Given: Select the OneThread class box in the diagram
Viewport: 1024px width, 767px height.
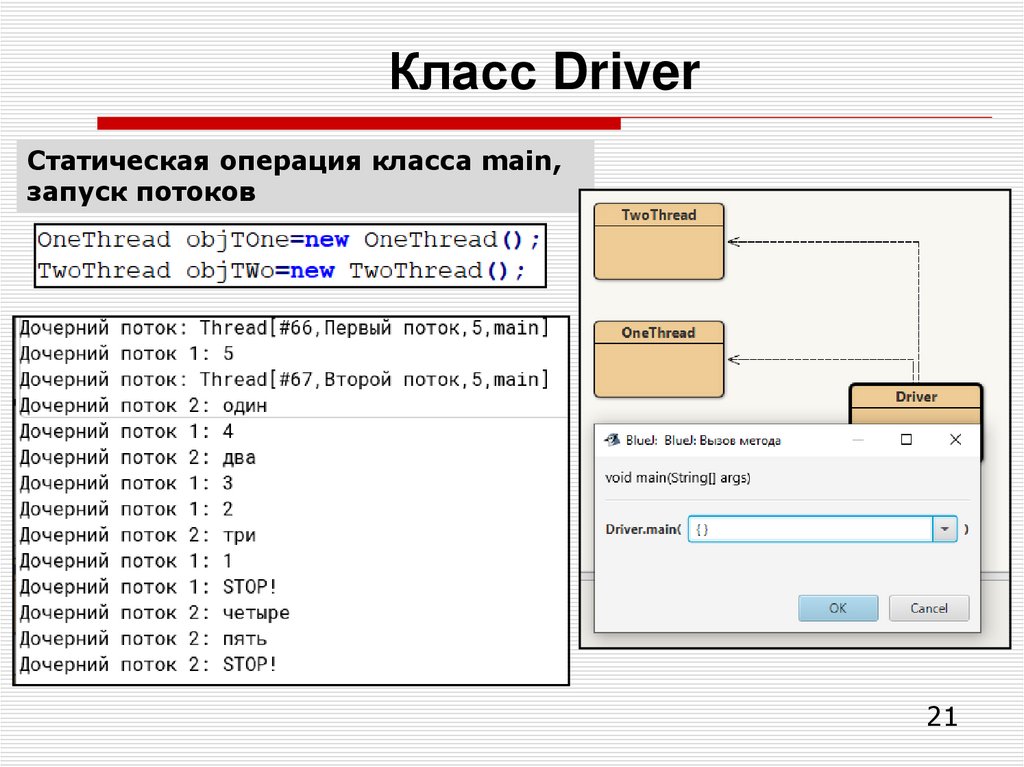Looking at the screenshot, I should (x=658, y=358).
